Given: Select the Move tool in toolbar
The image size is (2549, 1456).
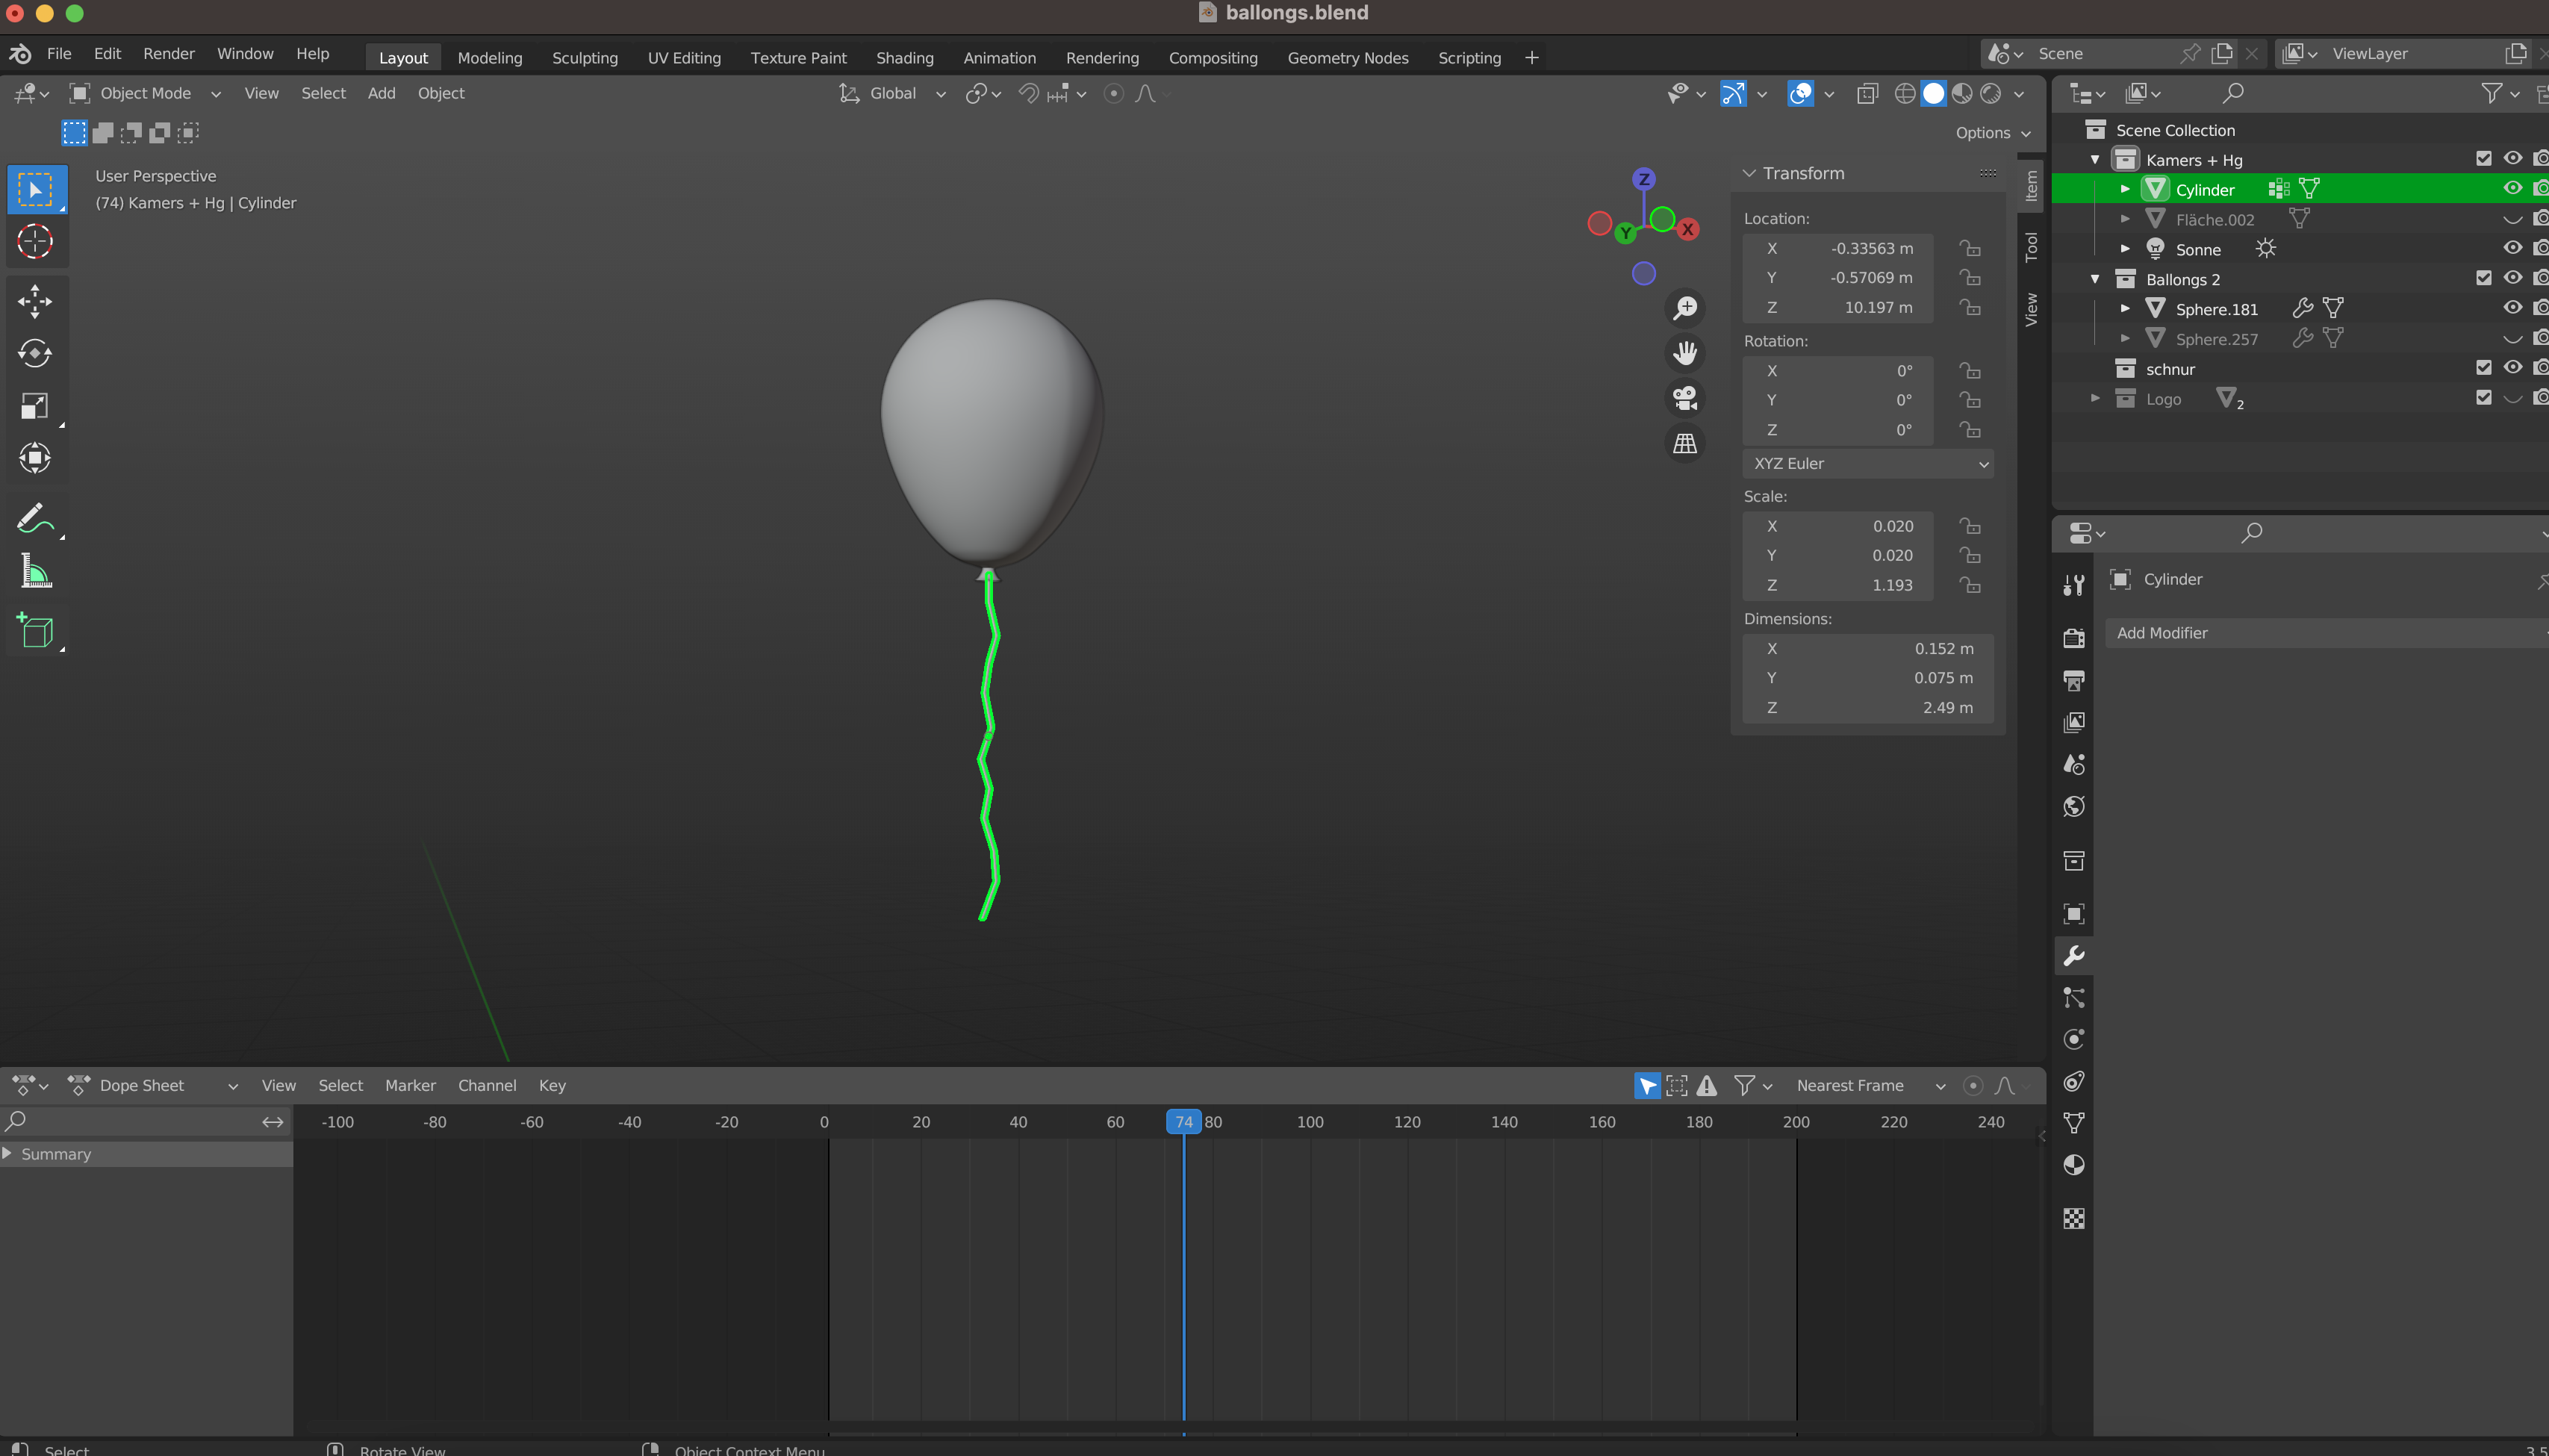Looking at the screenshot, I should tap(35, 301).
